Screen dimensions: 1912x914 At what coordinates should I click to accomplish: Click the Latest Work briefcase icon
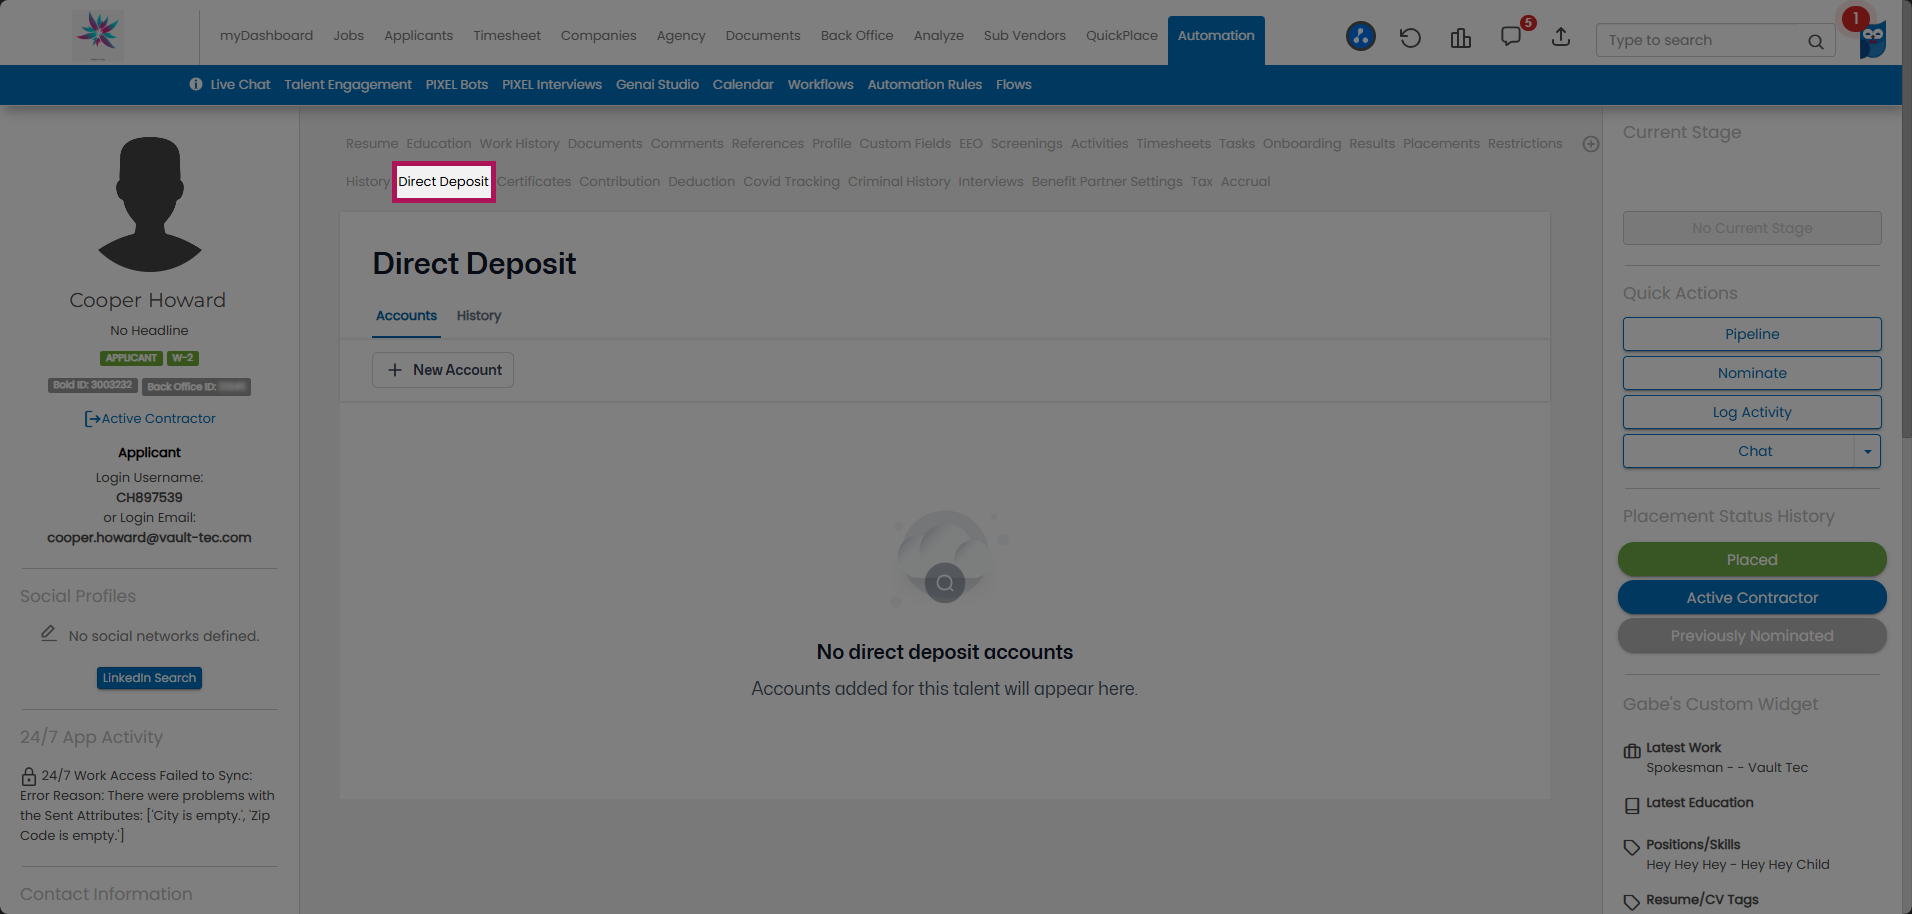tap(1632, 751)
